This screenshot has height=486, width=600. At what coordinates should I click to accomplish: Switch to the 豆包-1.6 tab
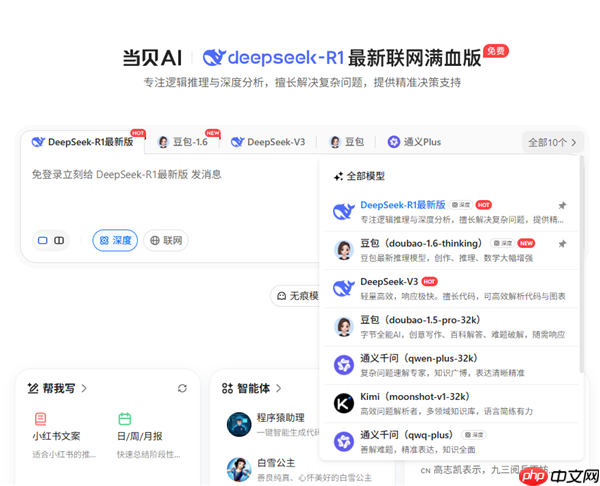pyautogui.click(x=183, y=142)
